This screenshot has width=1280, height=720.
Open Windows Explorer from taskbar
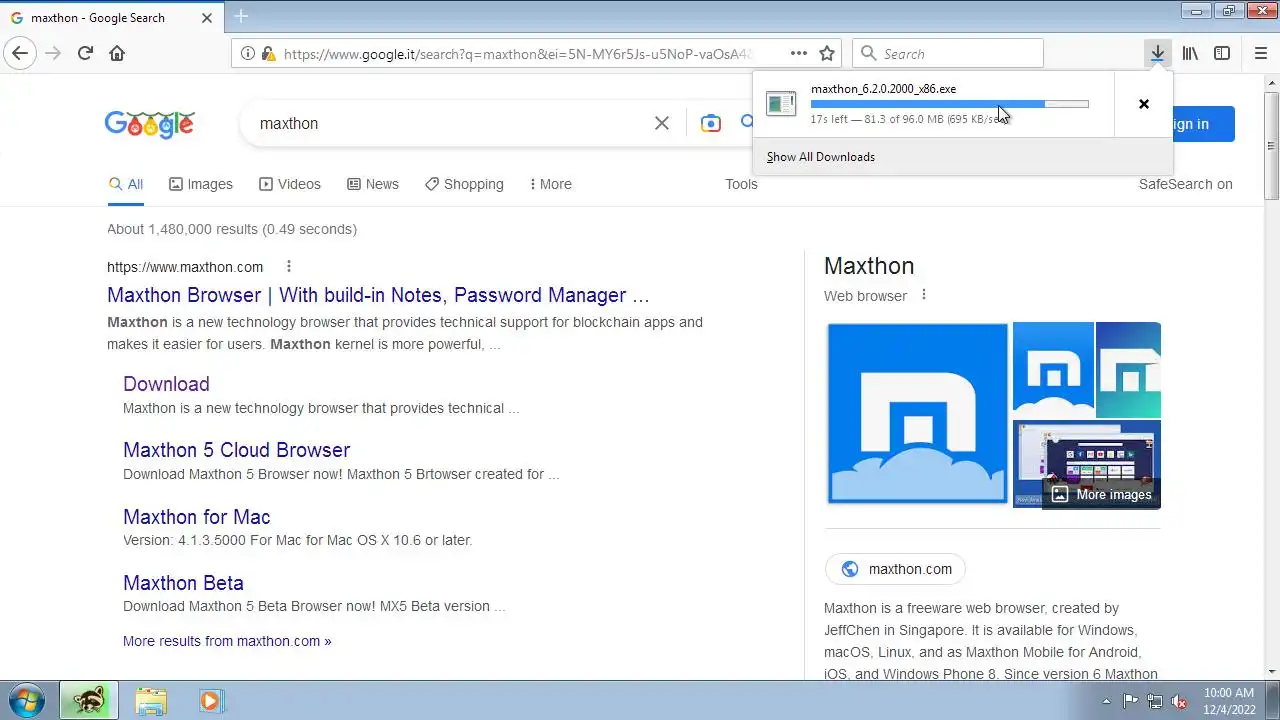click(151, 701)
